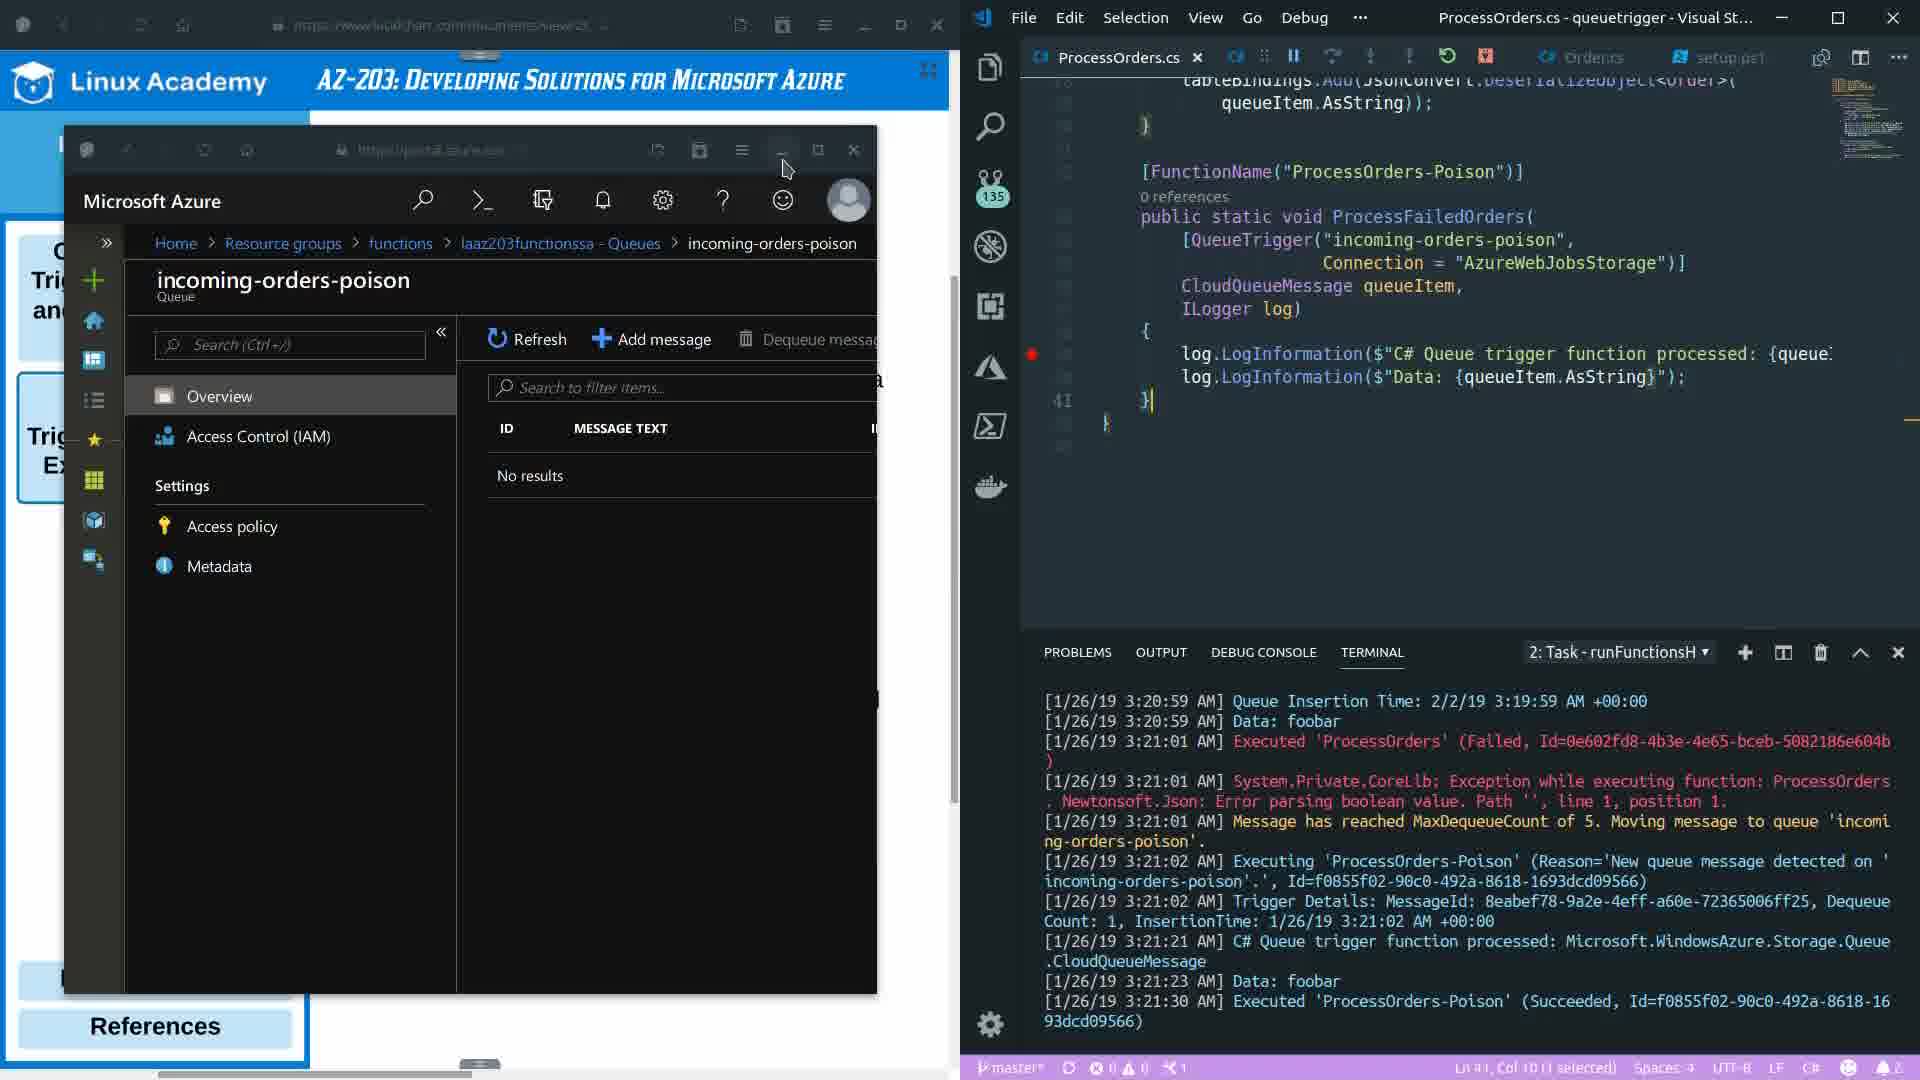1920x1080 pixels.
Task: Restart debugging with green restart icon
Action: [1447, 57]
